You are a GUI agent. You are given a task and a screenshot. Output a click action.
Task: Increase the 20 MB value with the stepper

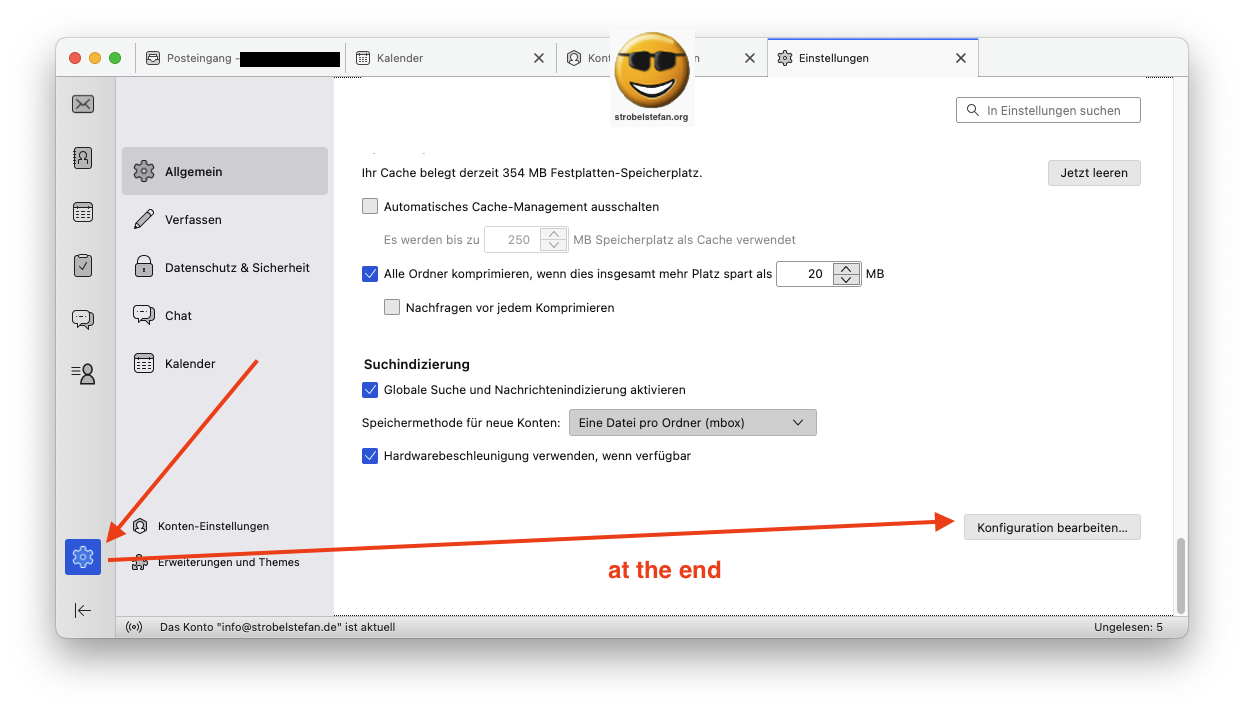[848, 268]
